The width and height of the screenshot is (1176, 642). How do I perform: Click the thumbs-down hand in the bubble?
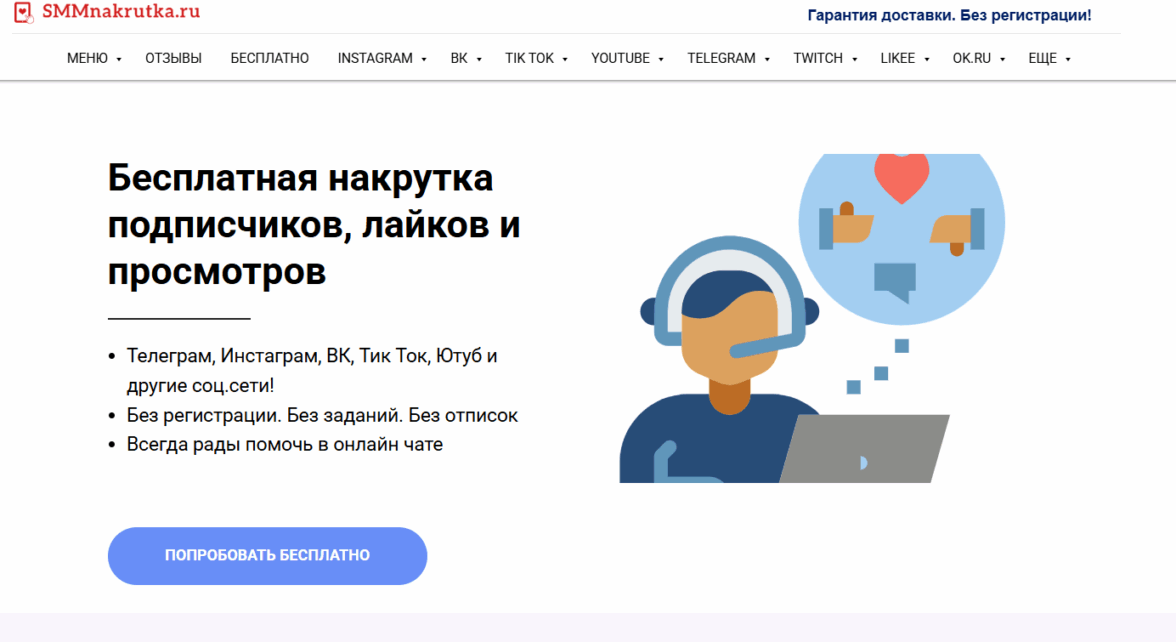(957, 232)
